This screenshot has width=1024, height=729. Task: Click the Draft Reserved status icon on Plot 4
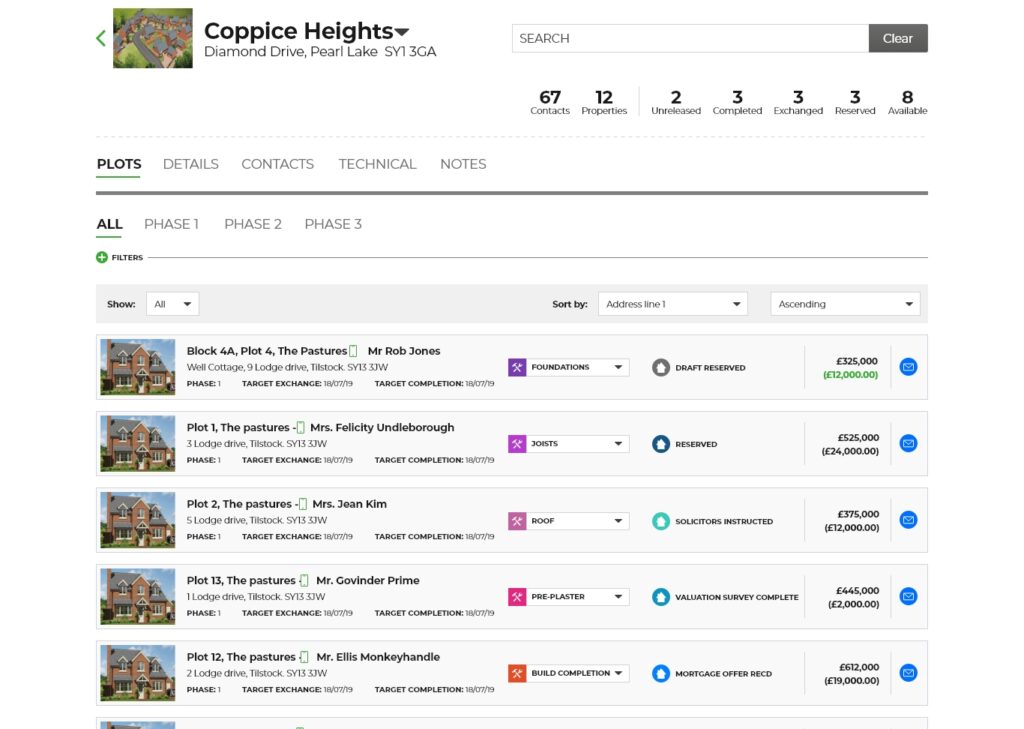point(660,367)
